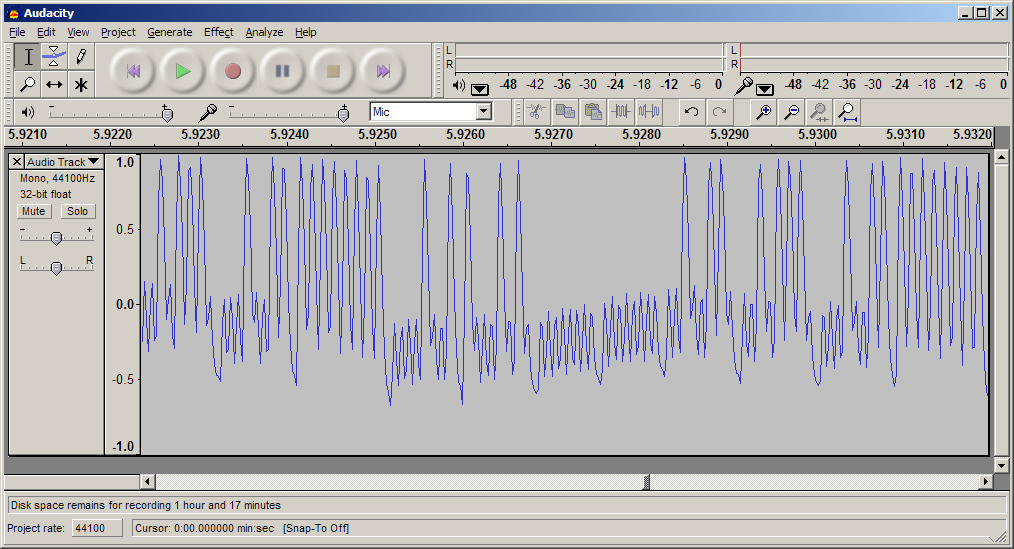The height and width of the screenshot is (549, 1014).
Task: Click the playback output level meter
Action: coord(588,57)
